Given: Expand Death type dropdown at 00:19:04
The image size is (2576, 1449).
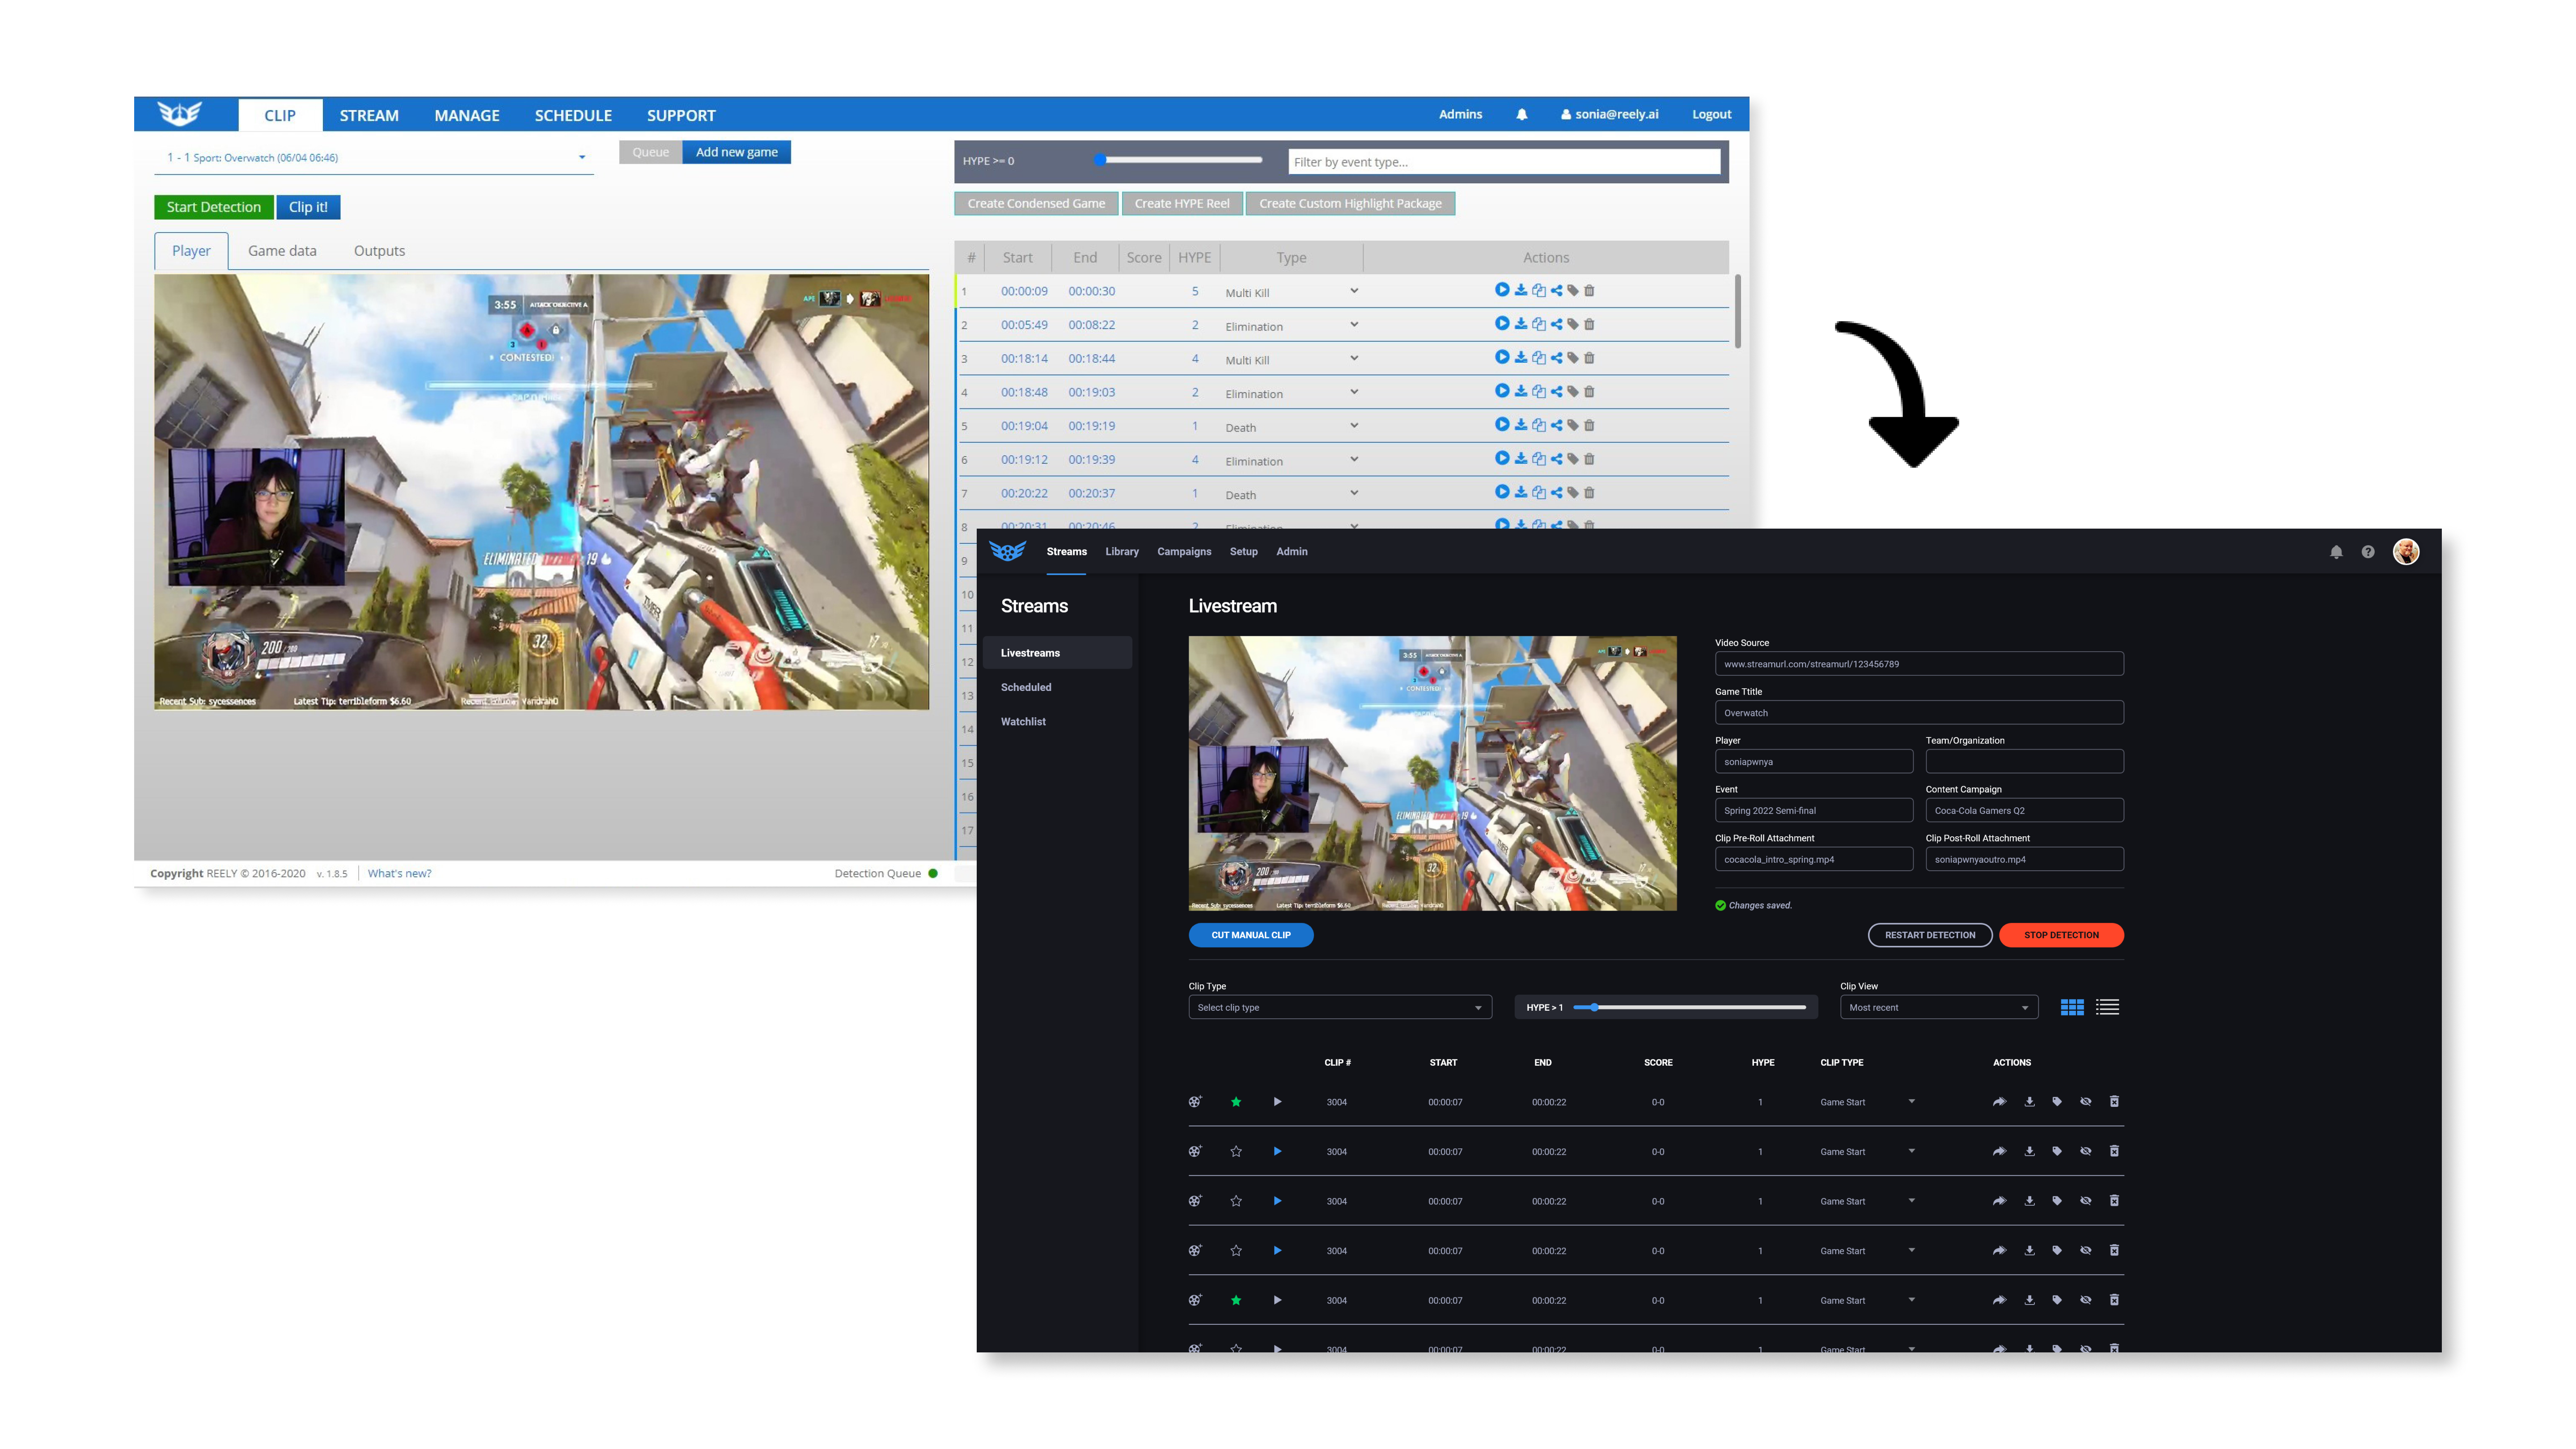Looking at the screenshot, I should click(x=1354, y=425).
